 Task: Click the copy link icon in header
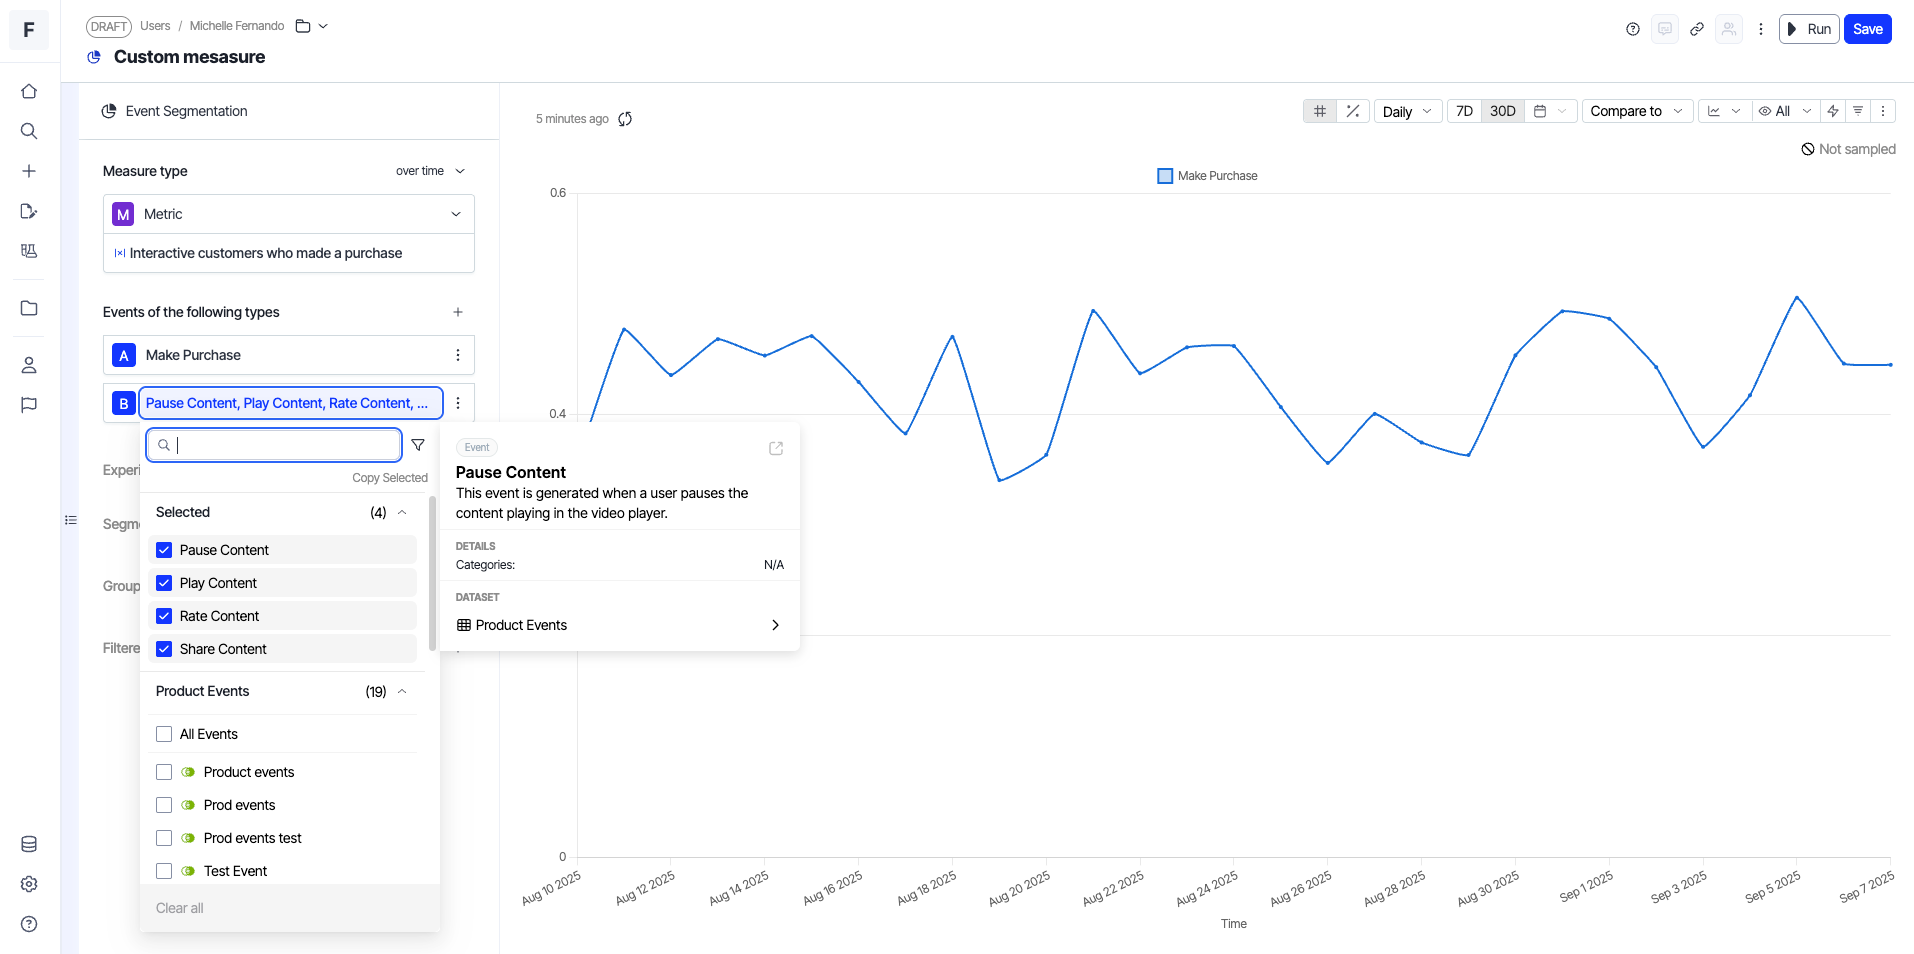1697,29
